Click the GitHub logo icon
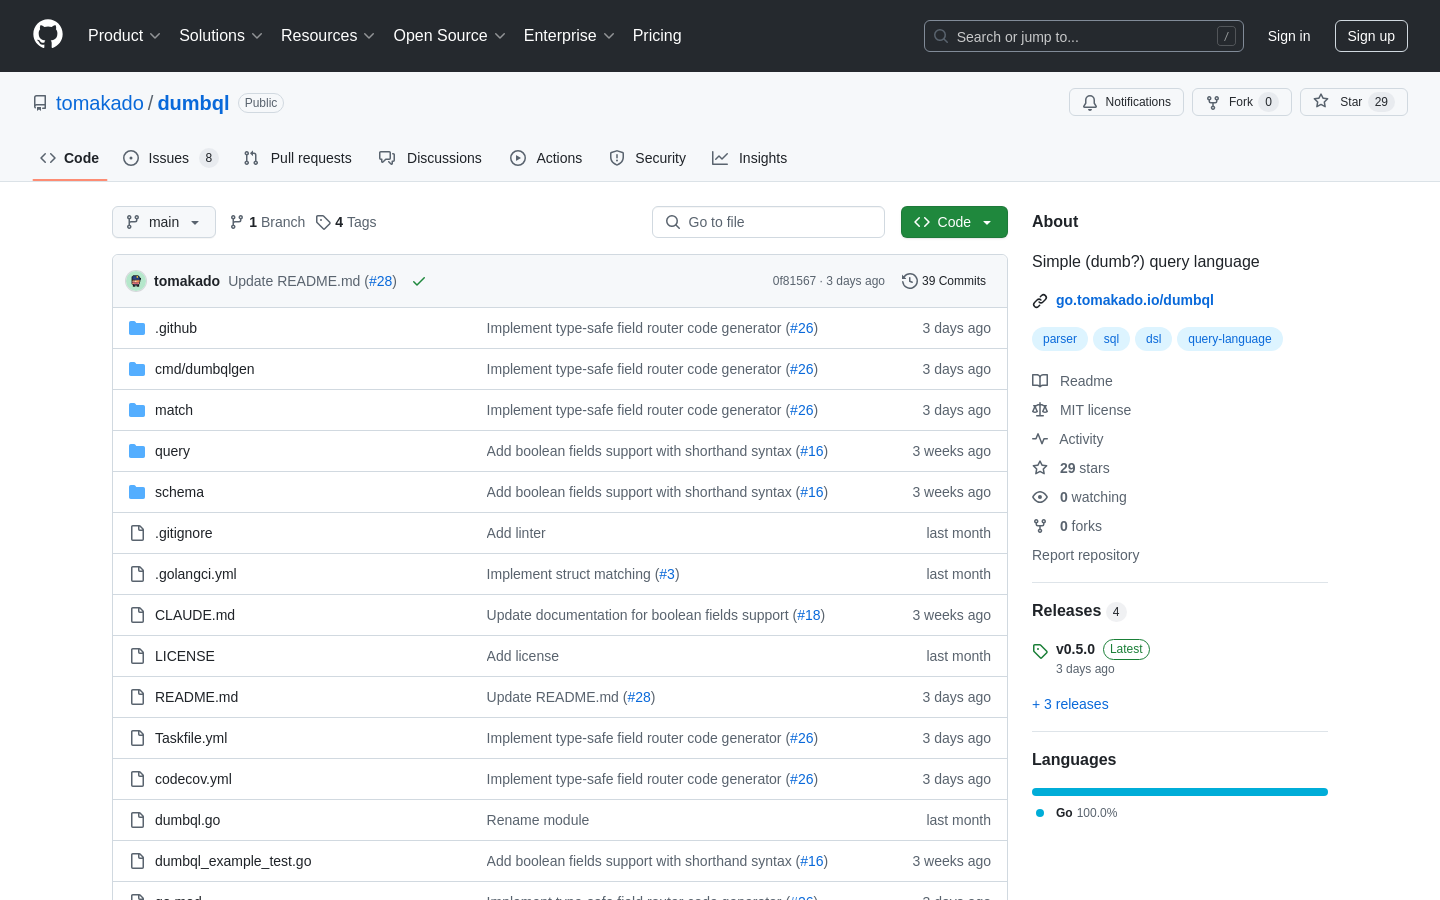Viewport: 1440px width, 900px height. [48, 35]
